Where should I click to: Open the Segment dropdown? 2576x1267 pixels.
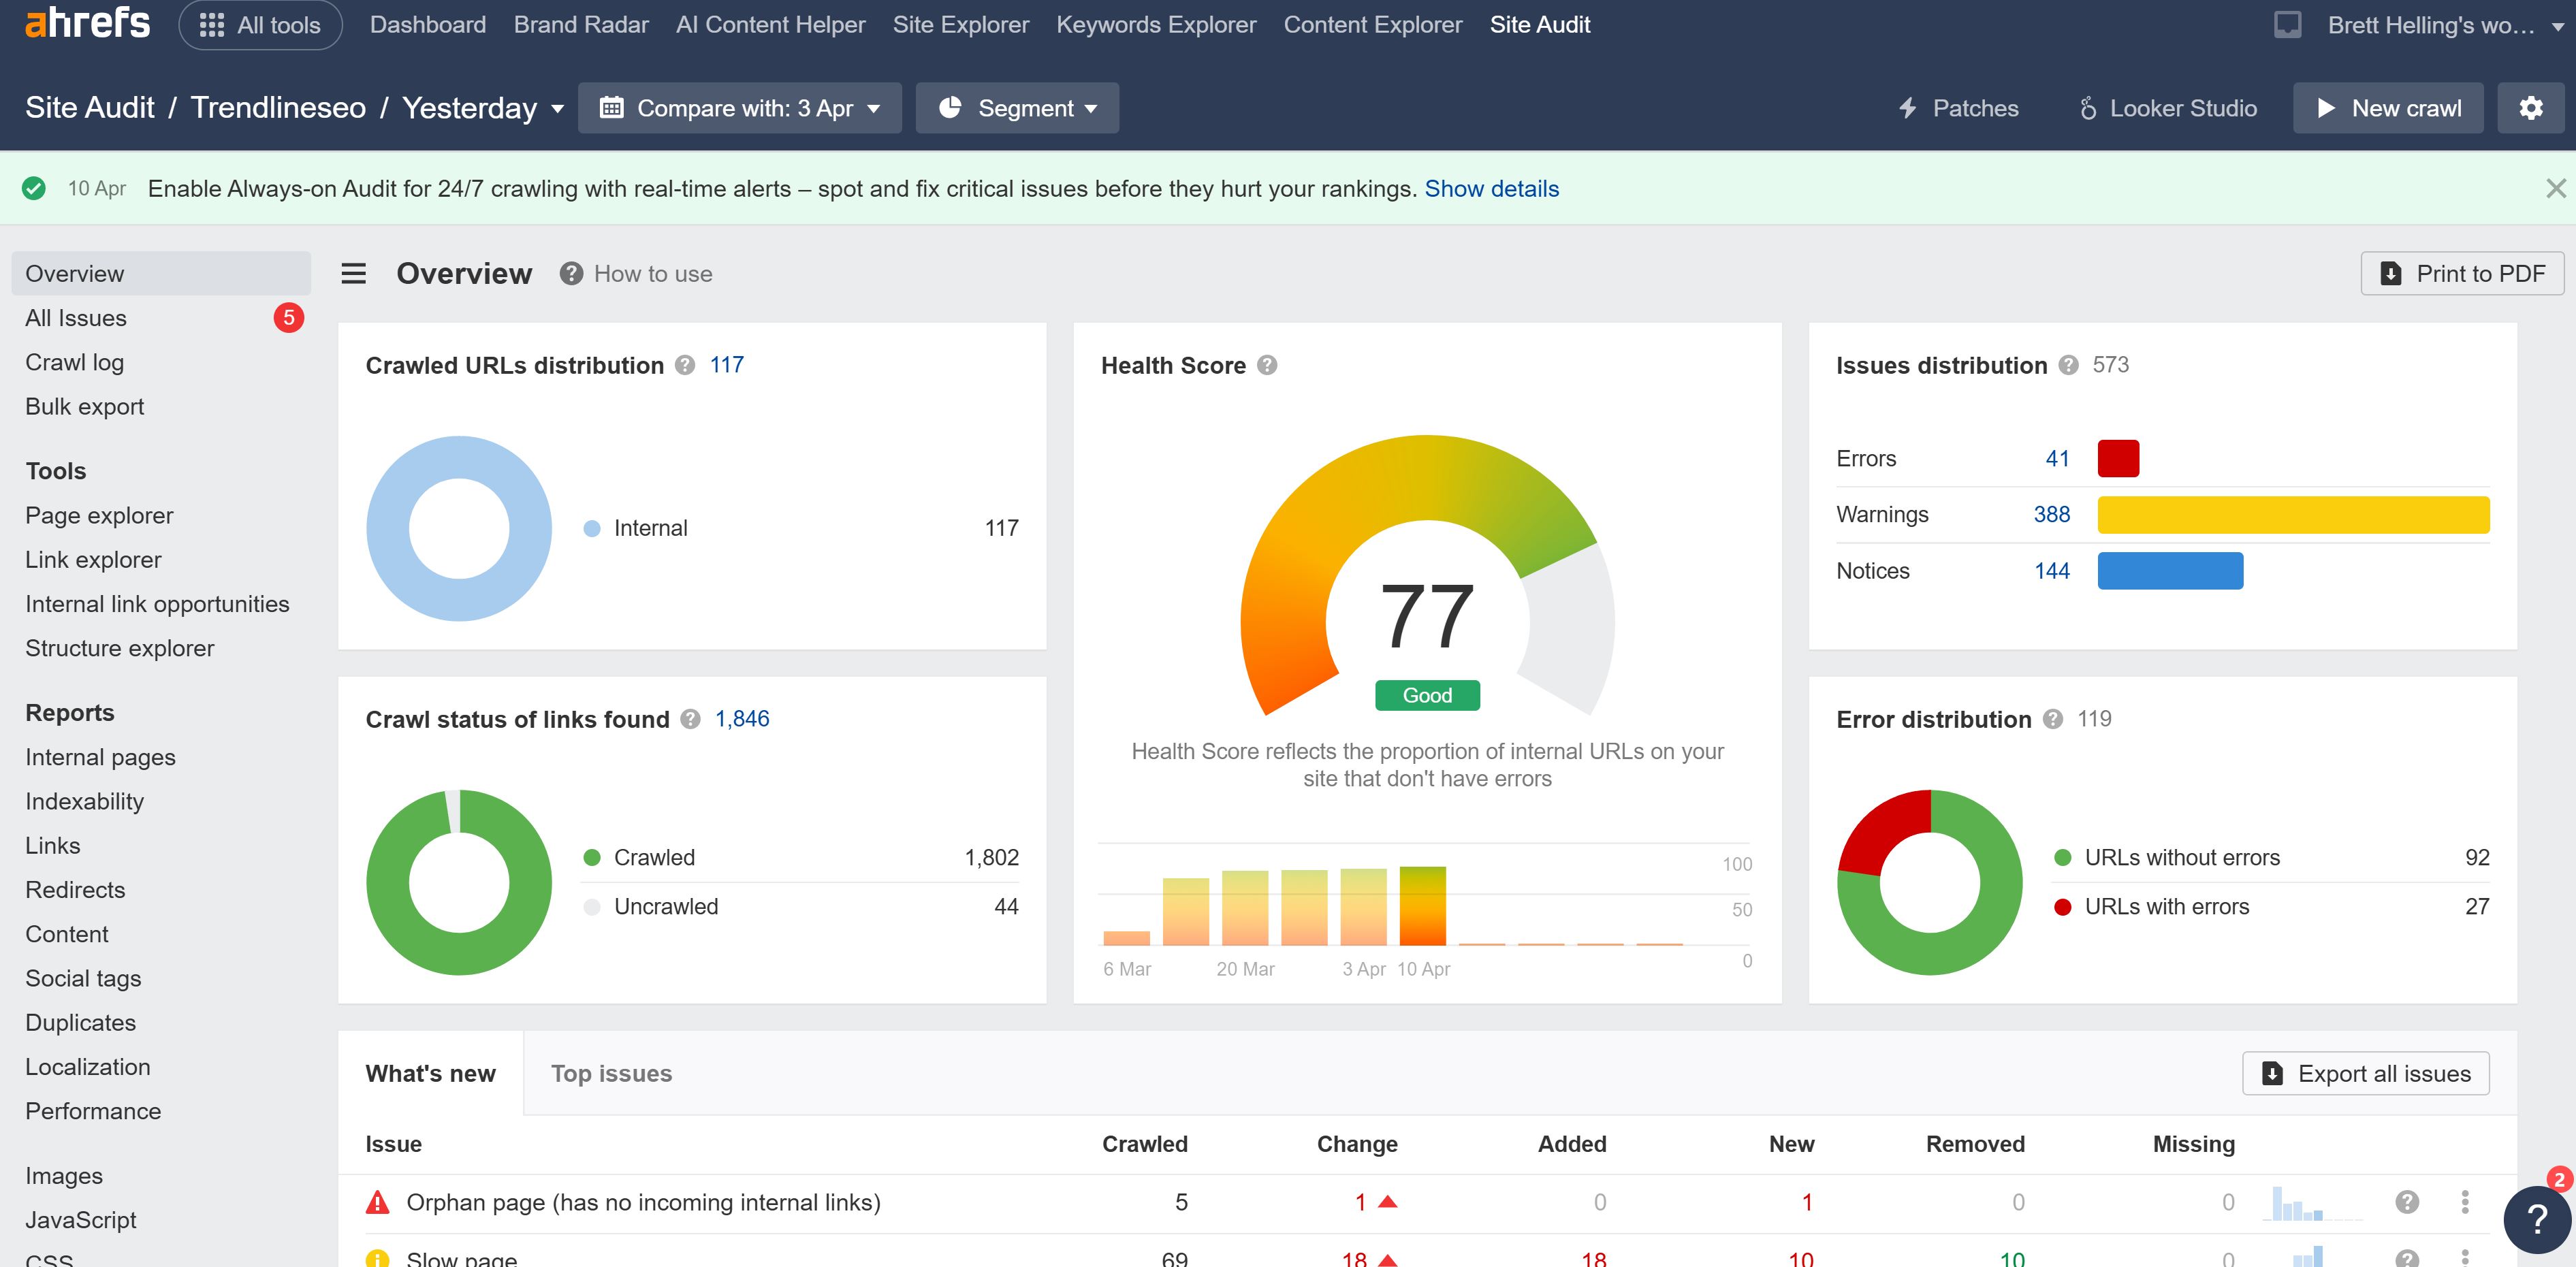click(1017, 108)
